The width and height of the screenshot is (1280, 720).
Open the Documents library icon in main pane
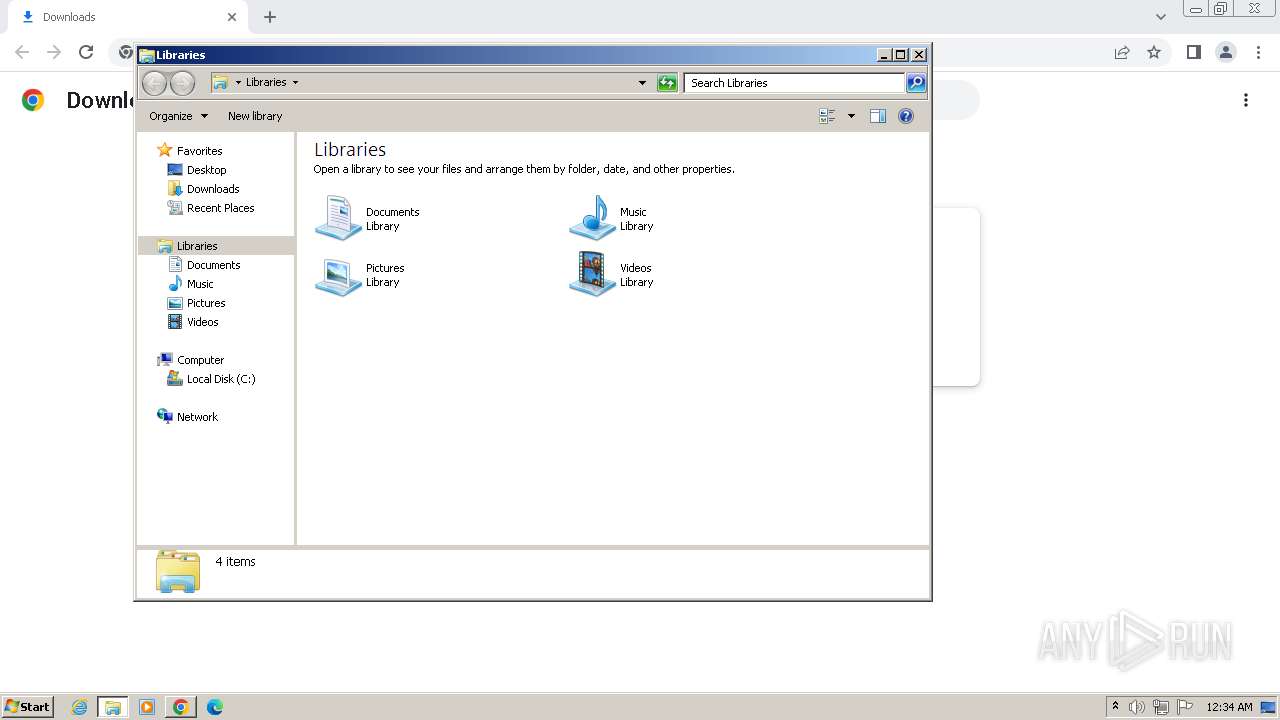338,218
